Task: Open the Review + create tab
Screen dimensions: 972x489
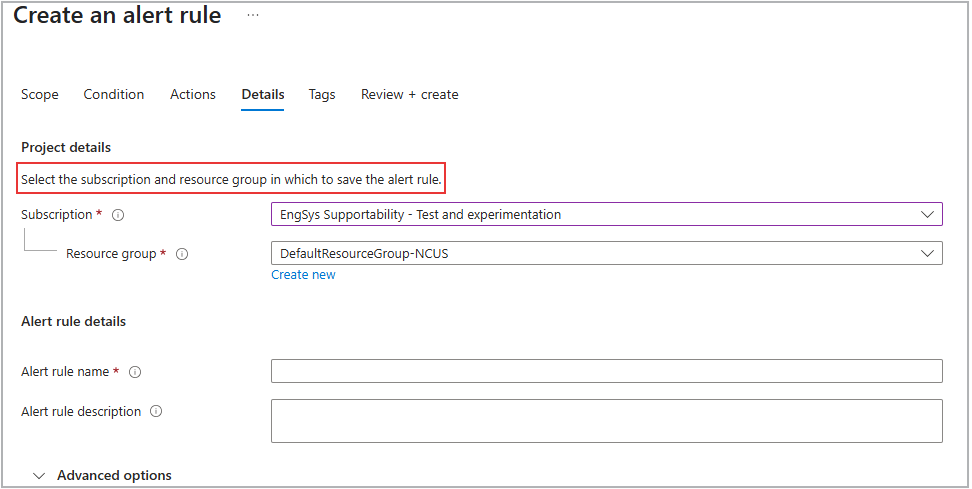Action: click(x=410, y=94)
